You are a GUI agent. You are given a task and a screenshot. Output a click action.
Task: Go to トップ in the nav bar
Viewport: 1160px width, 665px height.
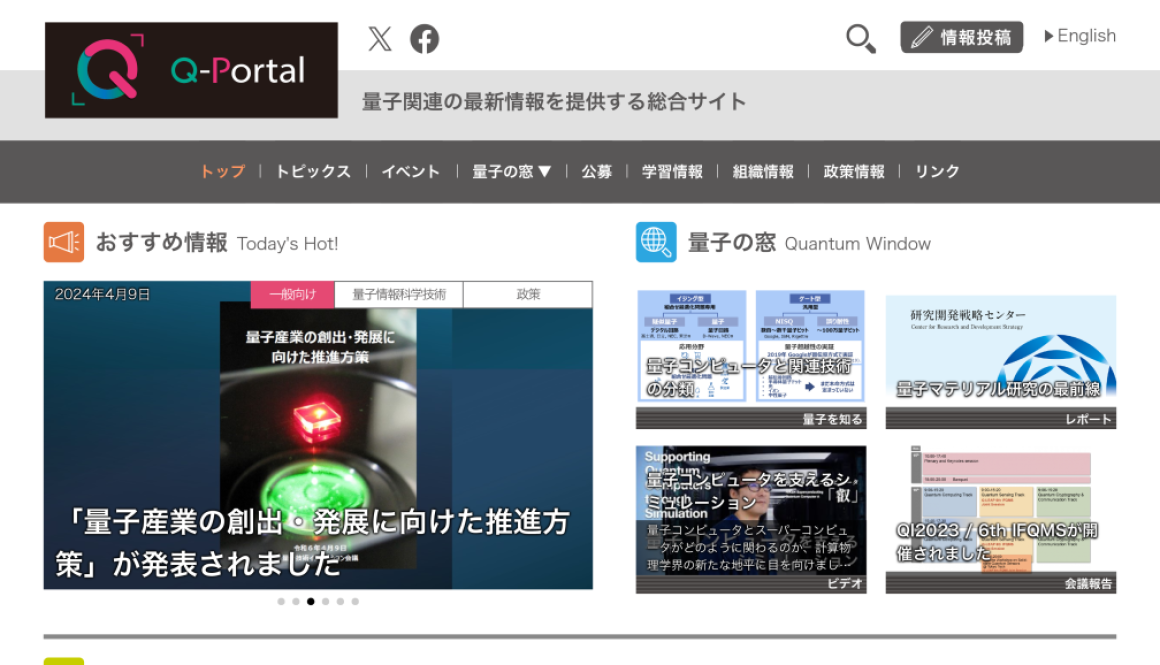pos(223,172)
